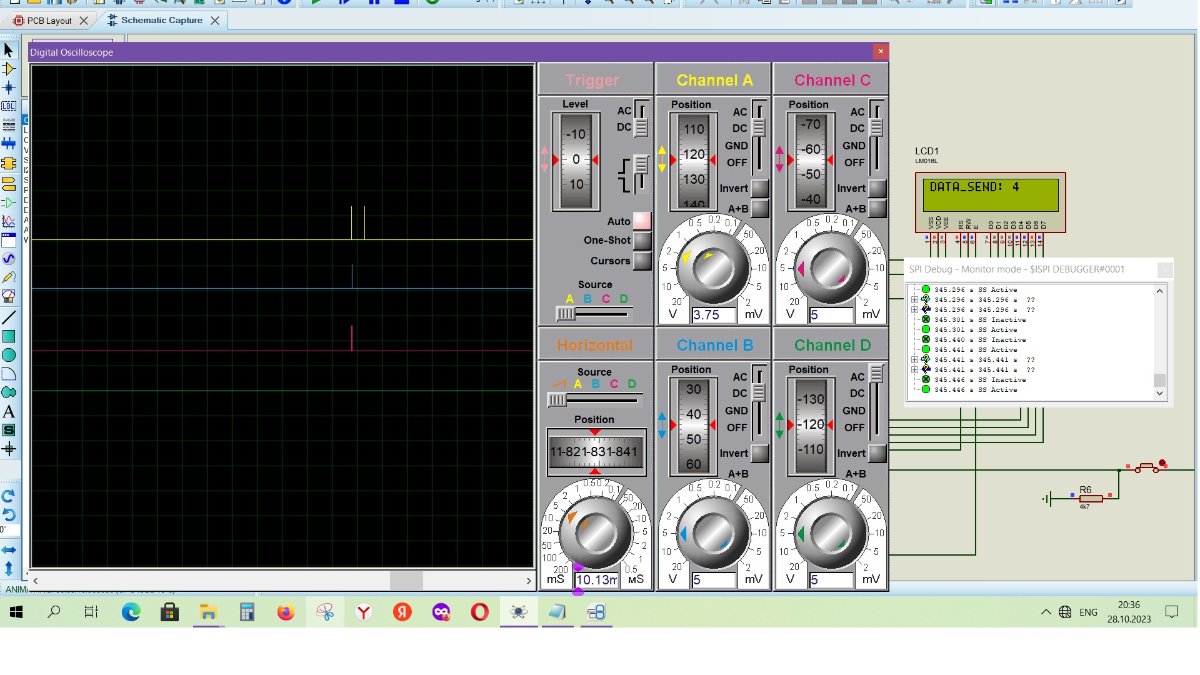1200x675 pixels.
Task: Select the 2D line drawing tool
Action: coord(9,317)
